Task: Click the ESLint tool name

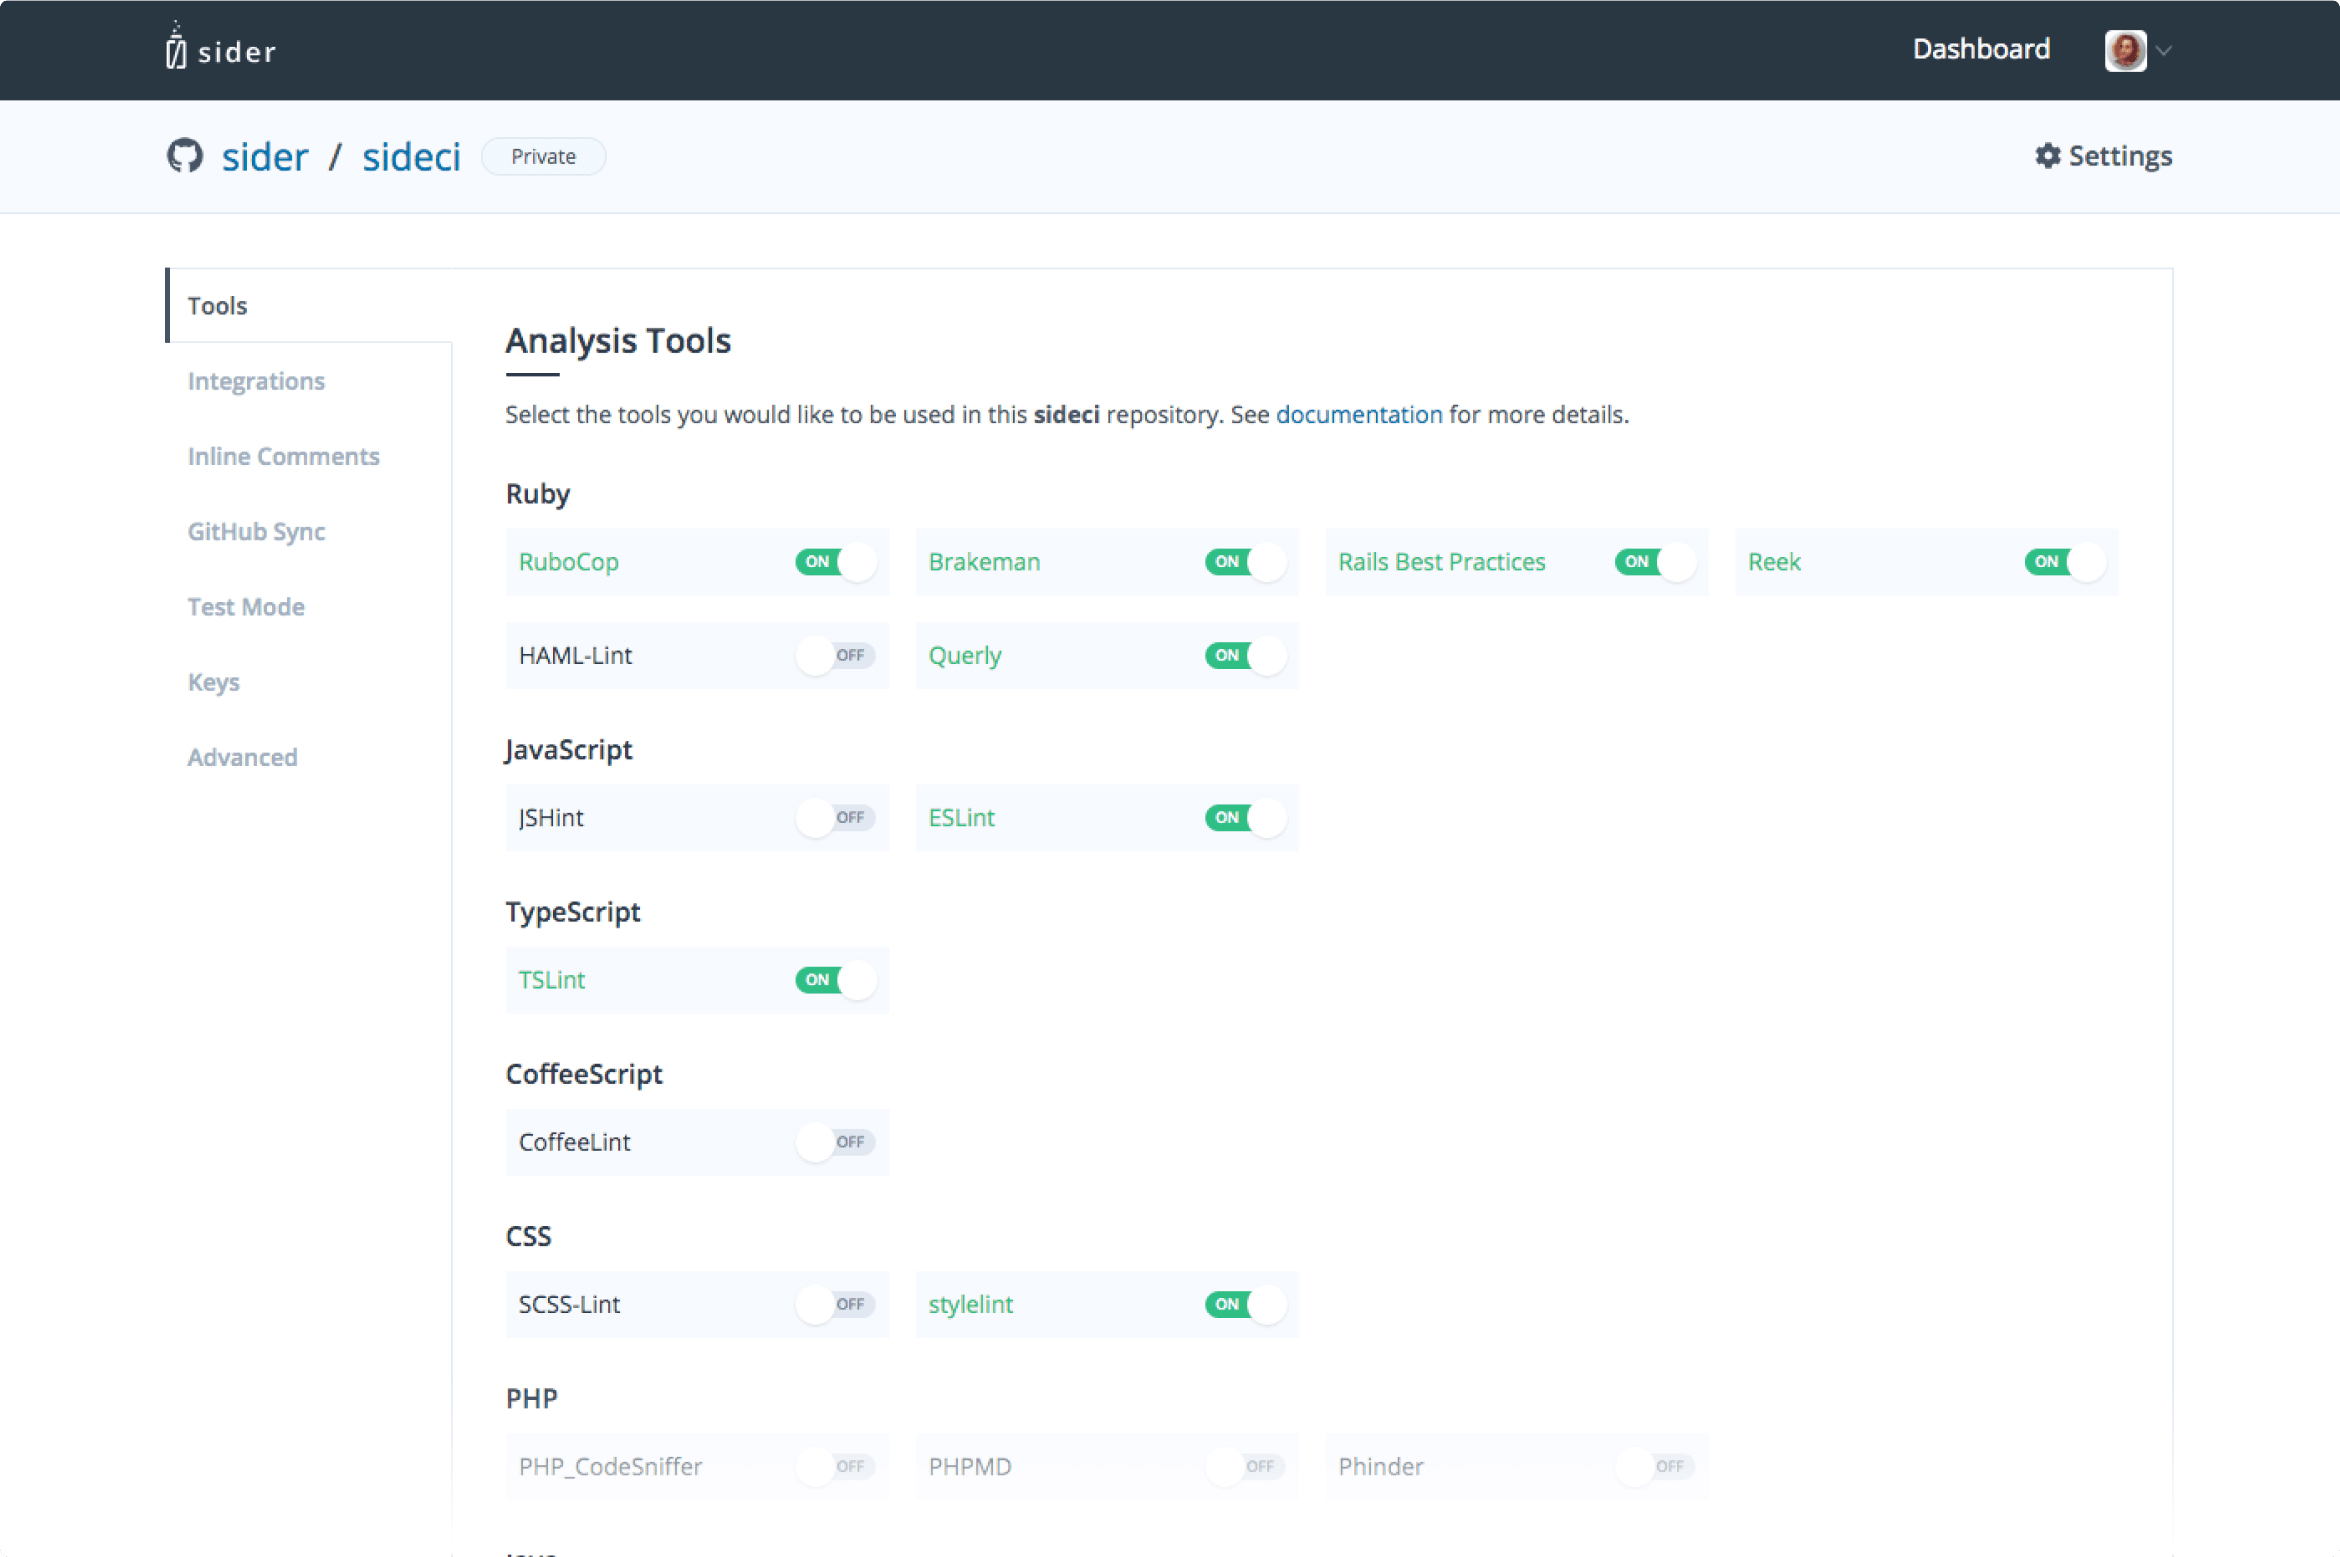Action: 962,818
